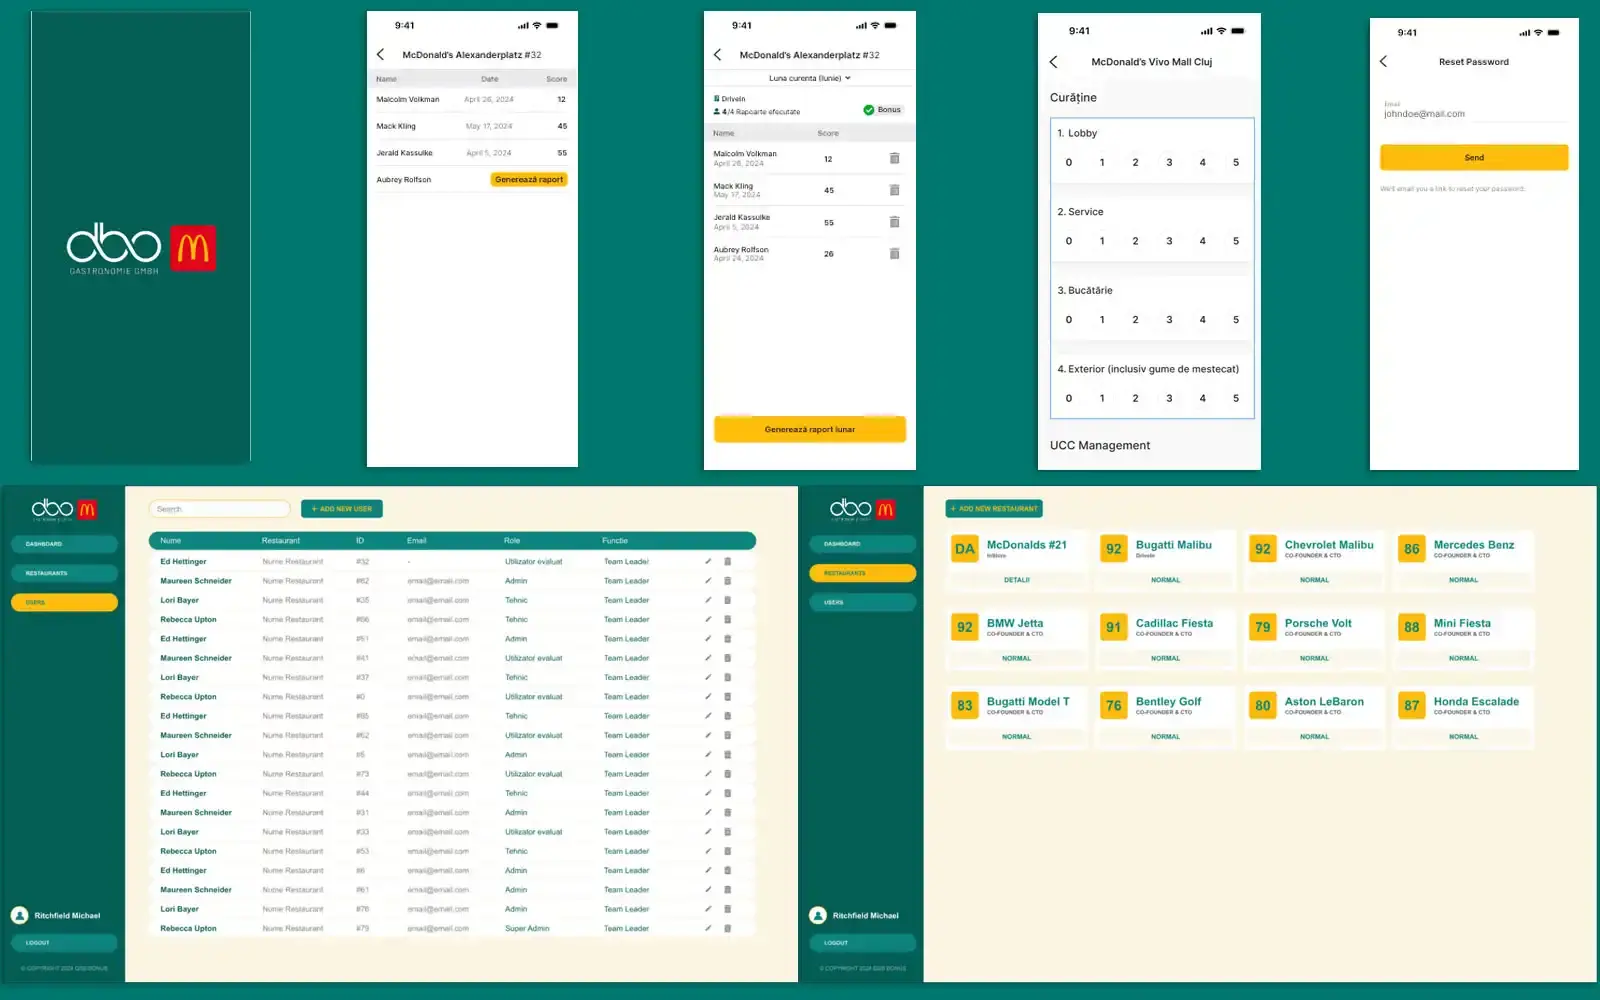Click Generează raport for Aubrey Rolfson
The height and width of the screenshot is (1000, 1600).
click(529, 180)
